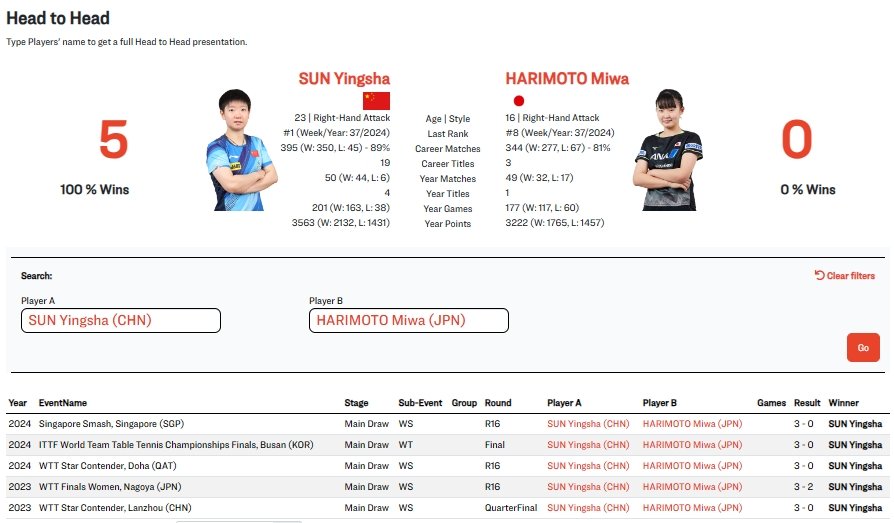The height and width of the screenshot is (523, 894).
Task: Sort by the Round column header
Action: coord(498,403)
